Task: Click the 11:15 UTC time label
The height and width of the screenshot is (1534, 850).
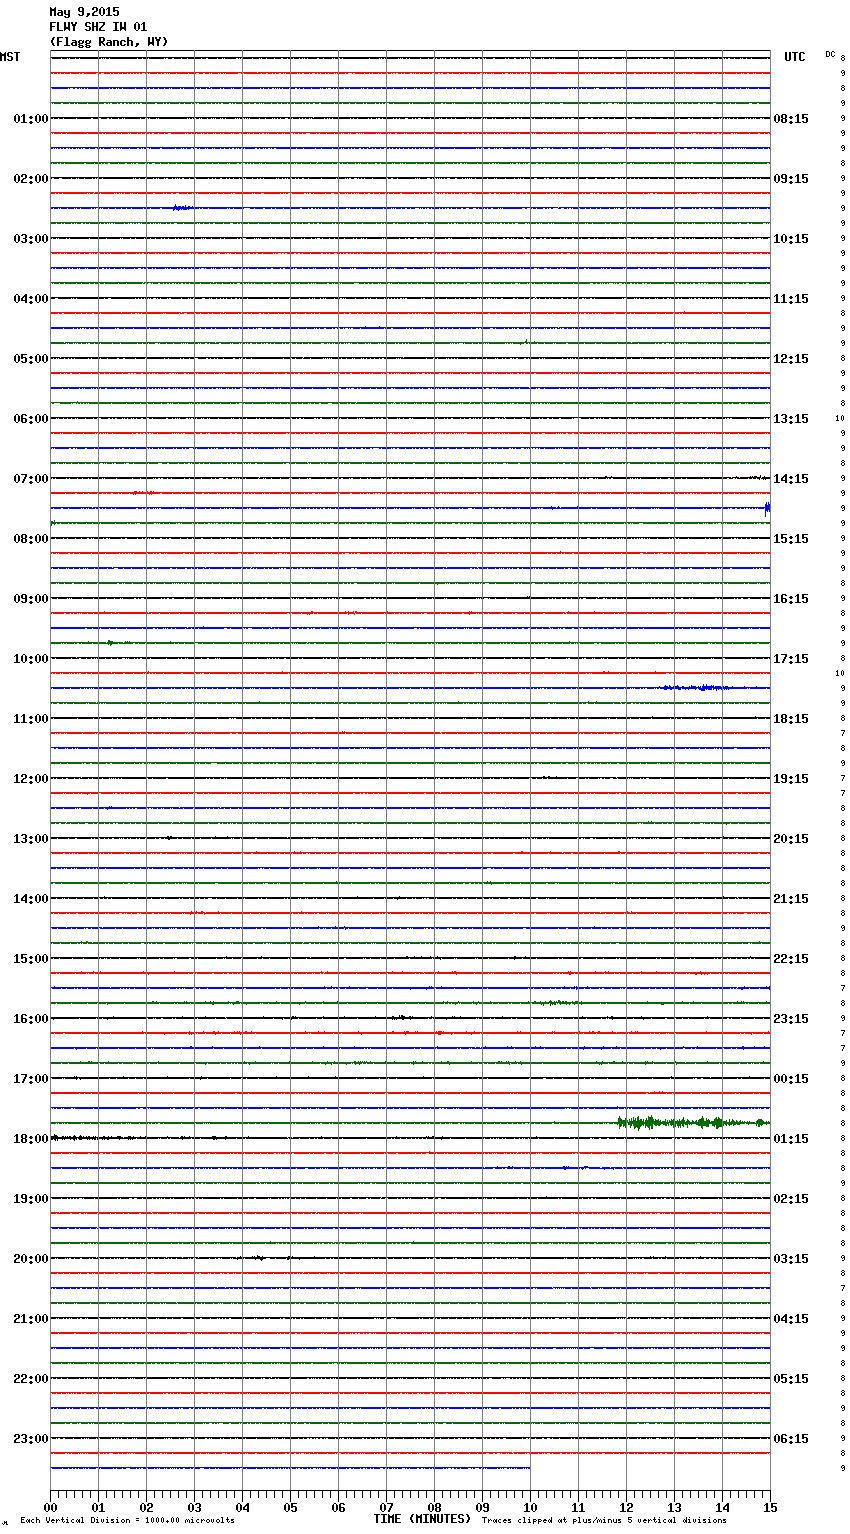Action: pos(791,299)
